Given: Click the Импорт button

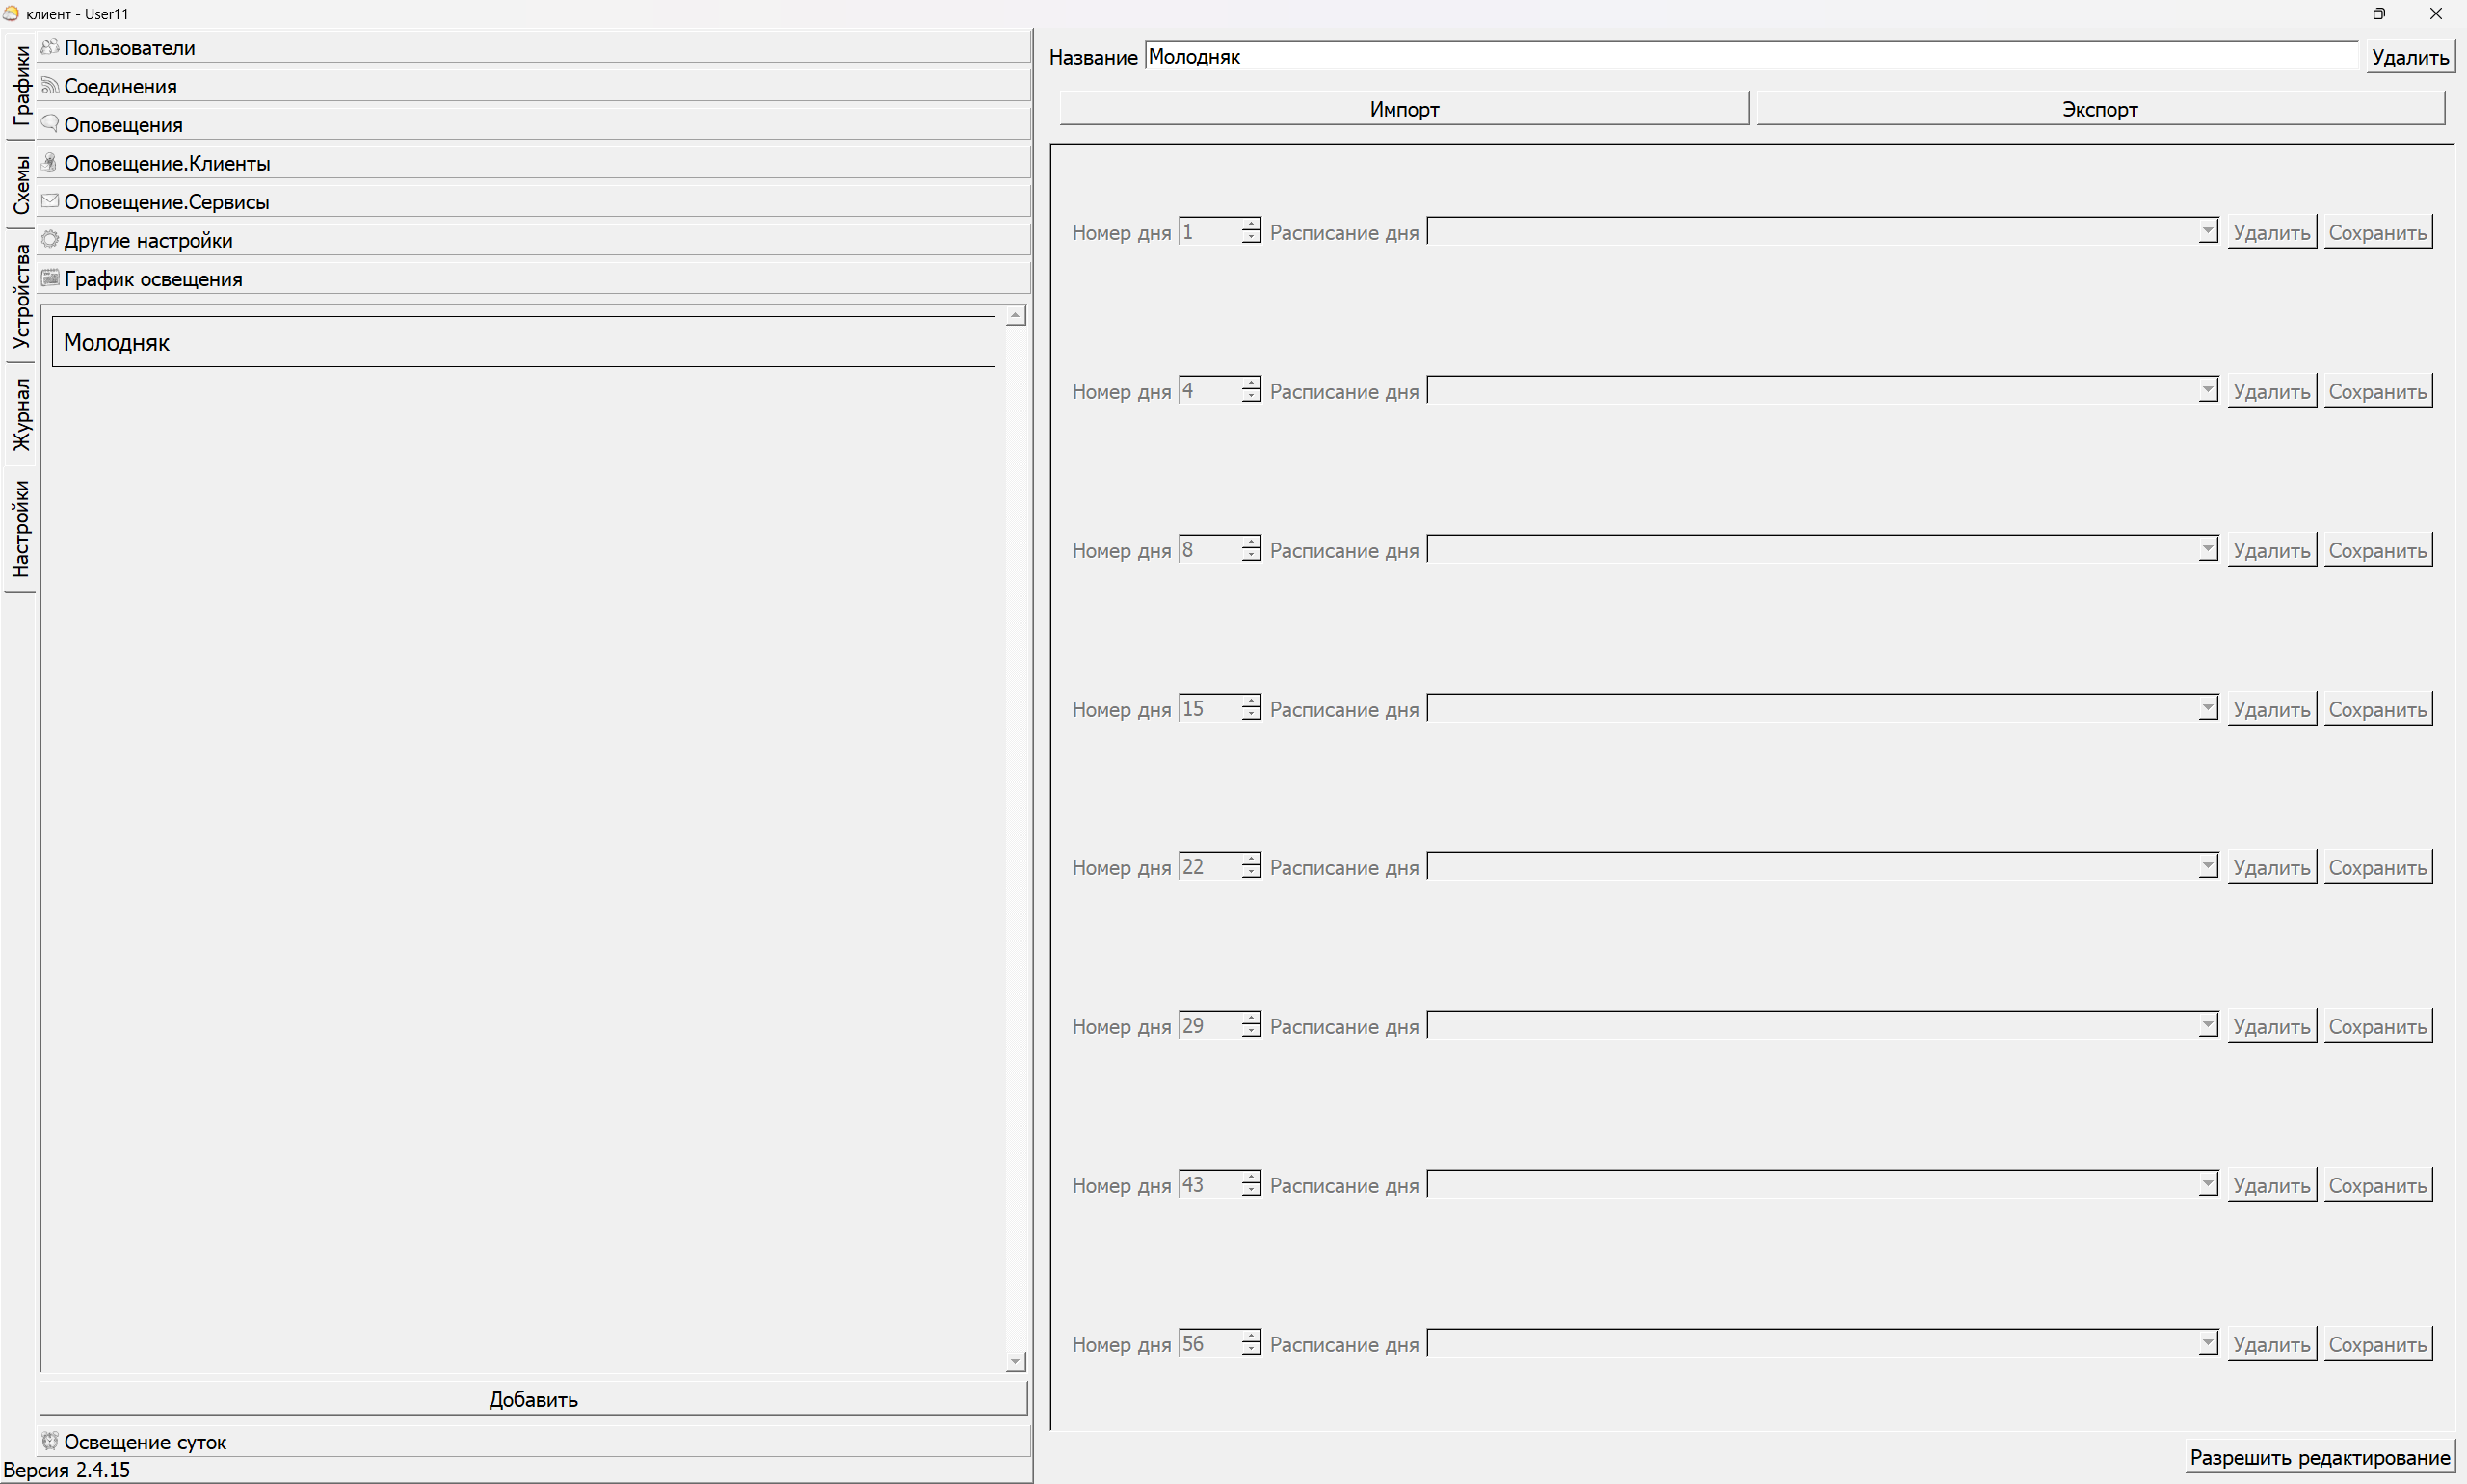Looking at the screenshot, I should coord(1404,109).
